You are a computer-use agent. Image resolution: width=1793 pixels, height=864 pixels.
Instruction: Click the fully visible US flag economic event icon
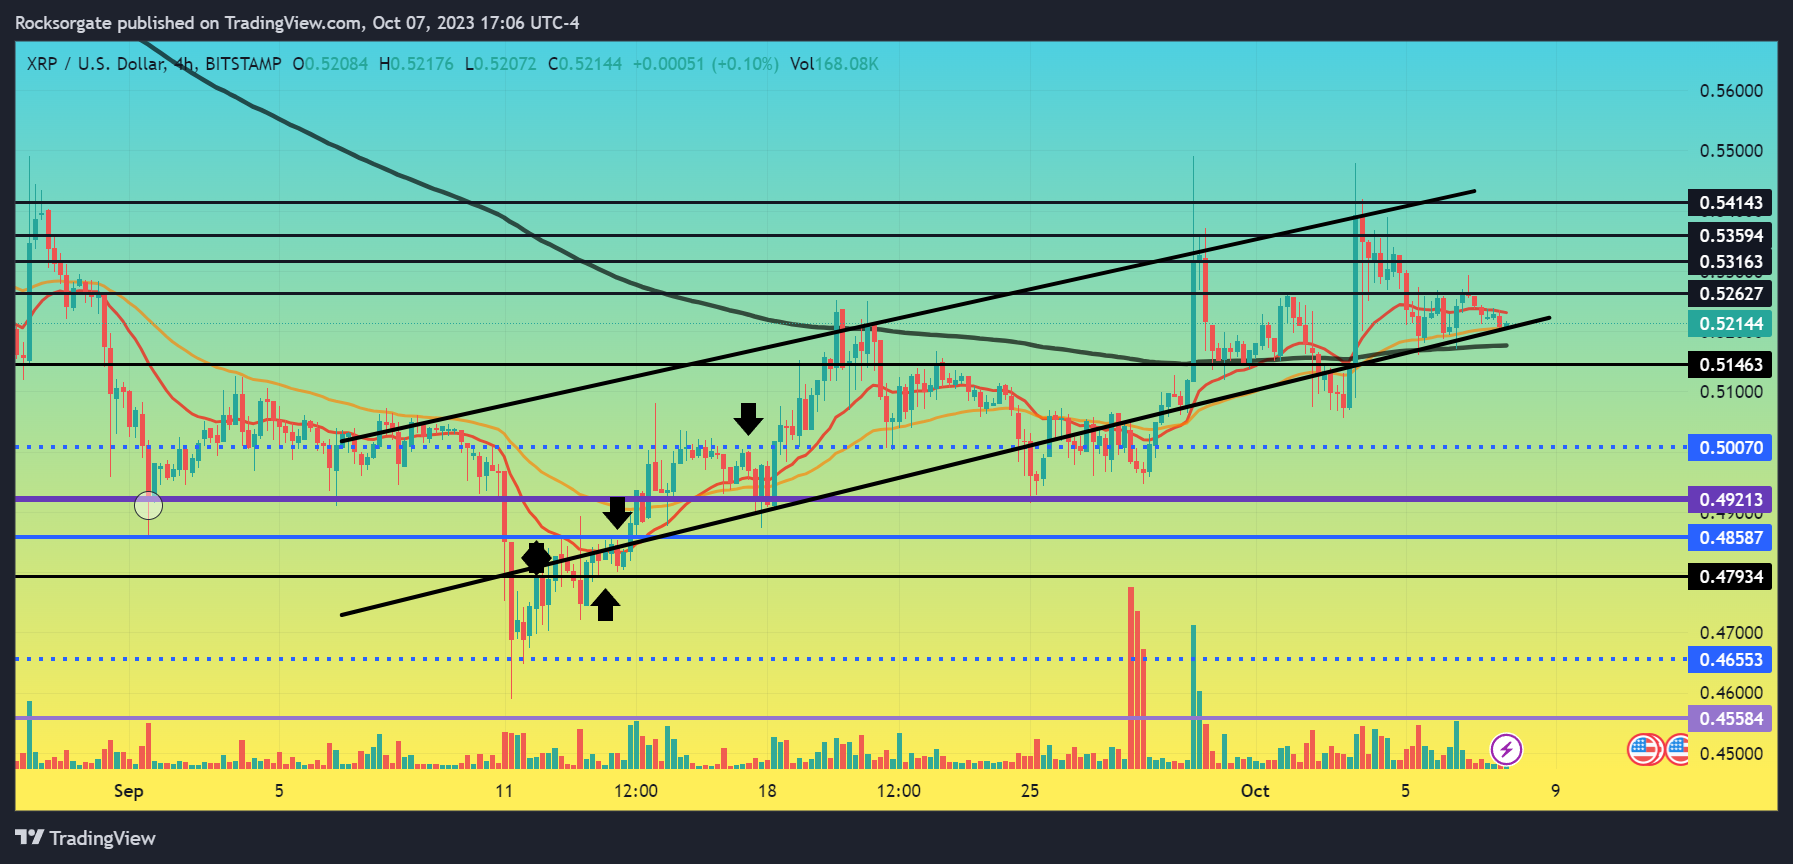[1644, 749]
